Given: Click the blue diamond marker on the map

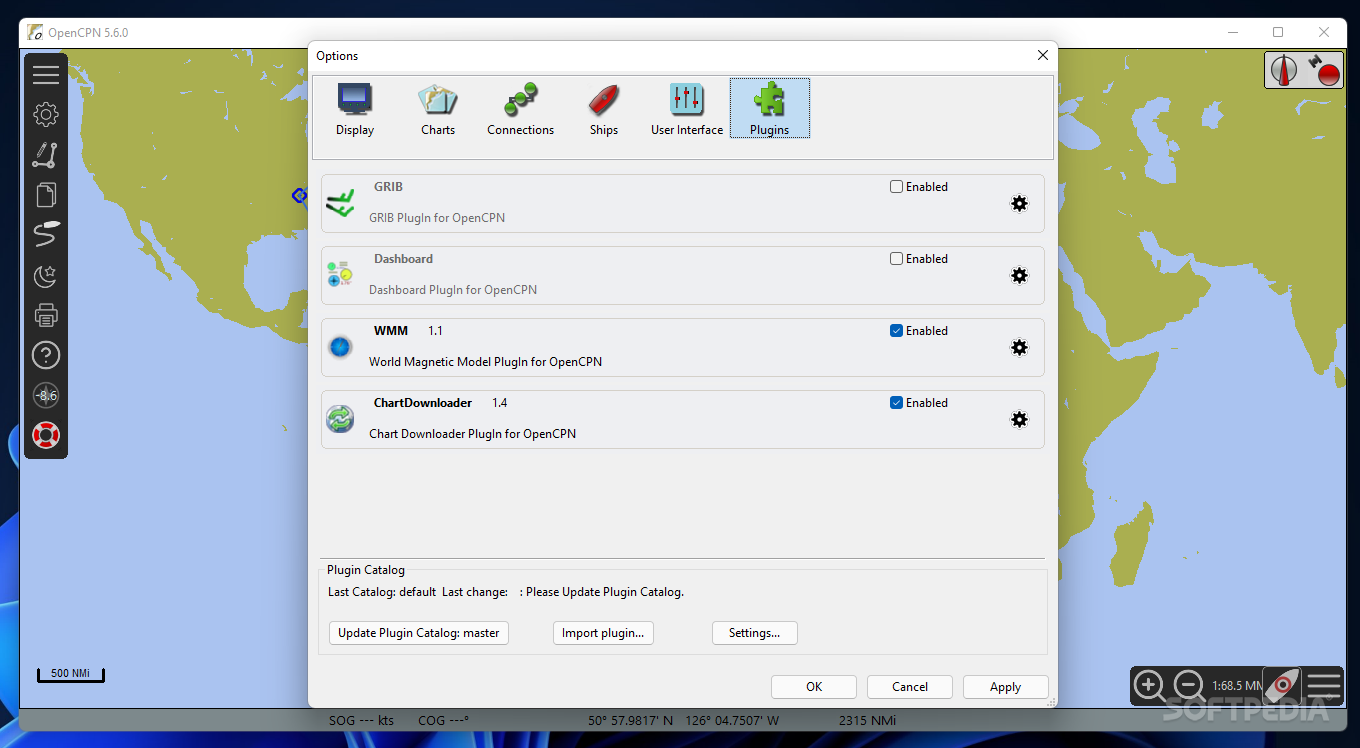Looking at the screenshot, I should click(x=299, y=195).
